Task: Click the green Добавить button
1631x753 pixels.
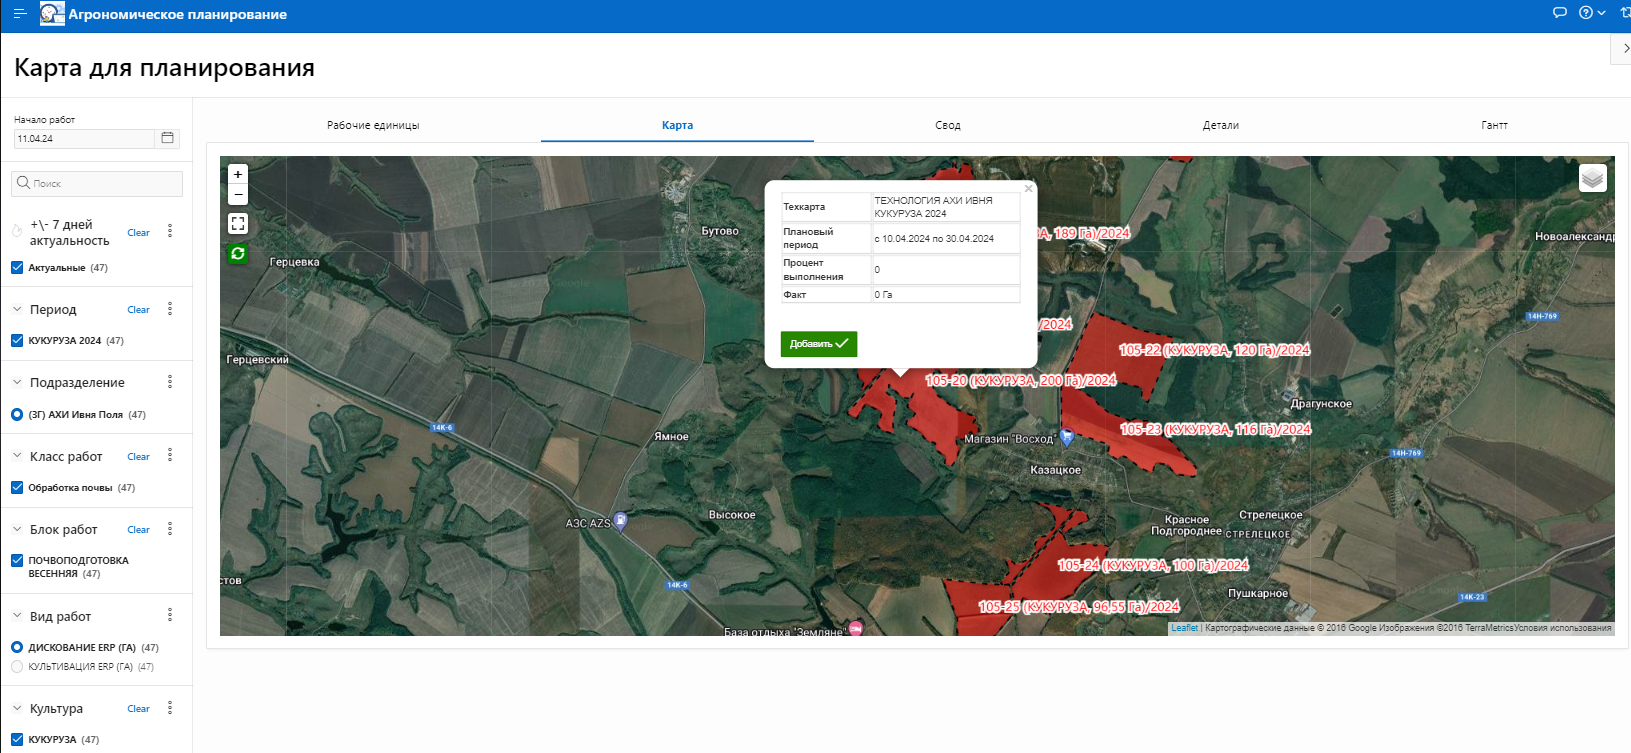Action: 818,343
